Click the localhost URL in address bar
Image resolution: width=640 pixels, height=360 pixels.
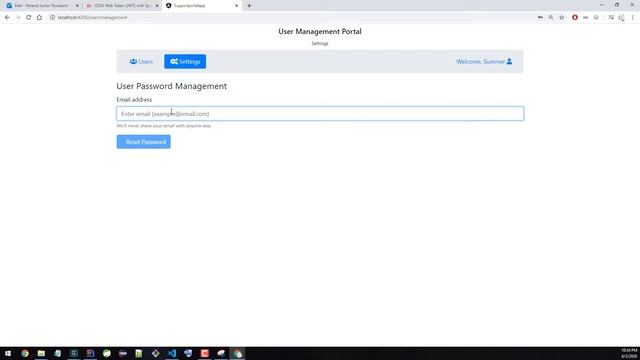[93, 18]
